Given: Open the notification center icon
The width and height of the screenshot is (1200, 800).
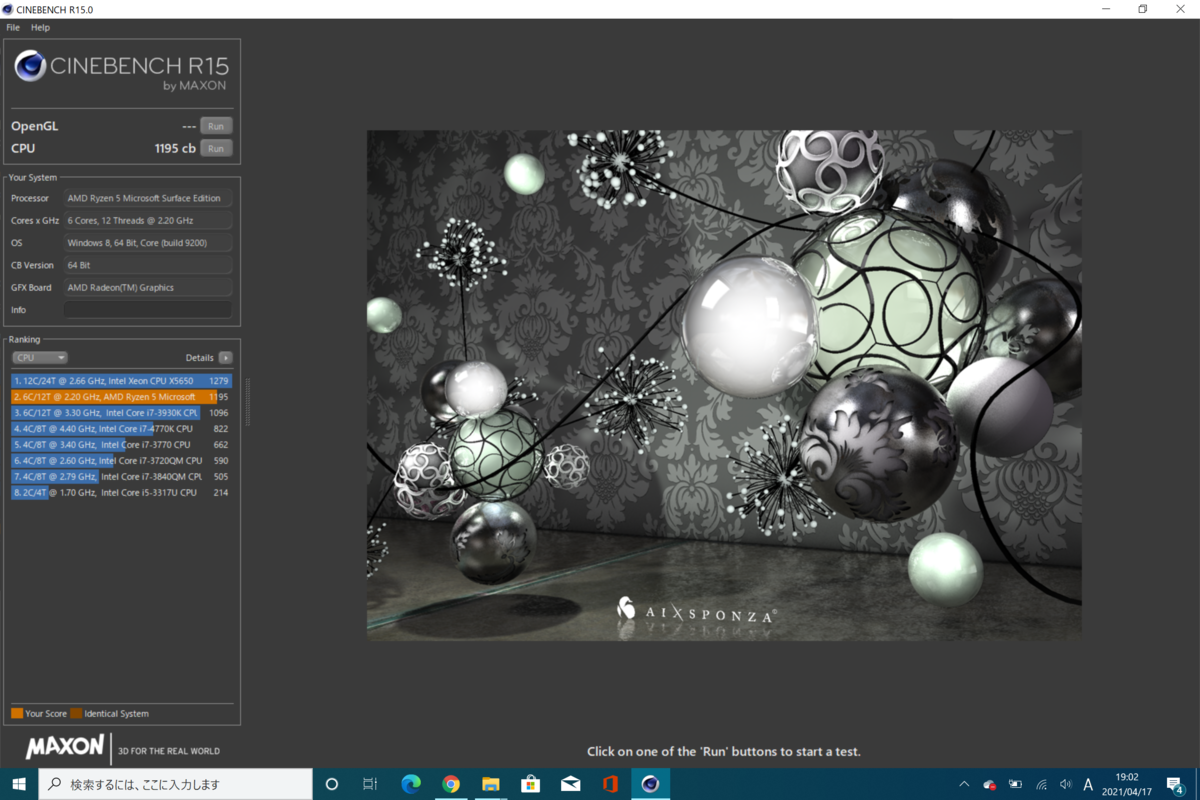Looking at the screenshot, I should pos(1176,785).
